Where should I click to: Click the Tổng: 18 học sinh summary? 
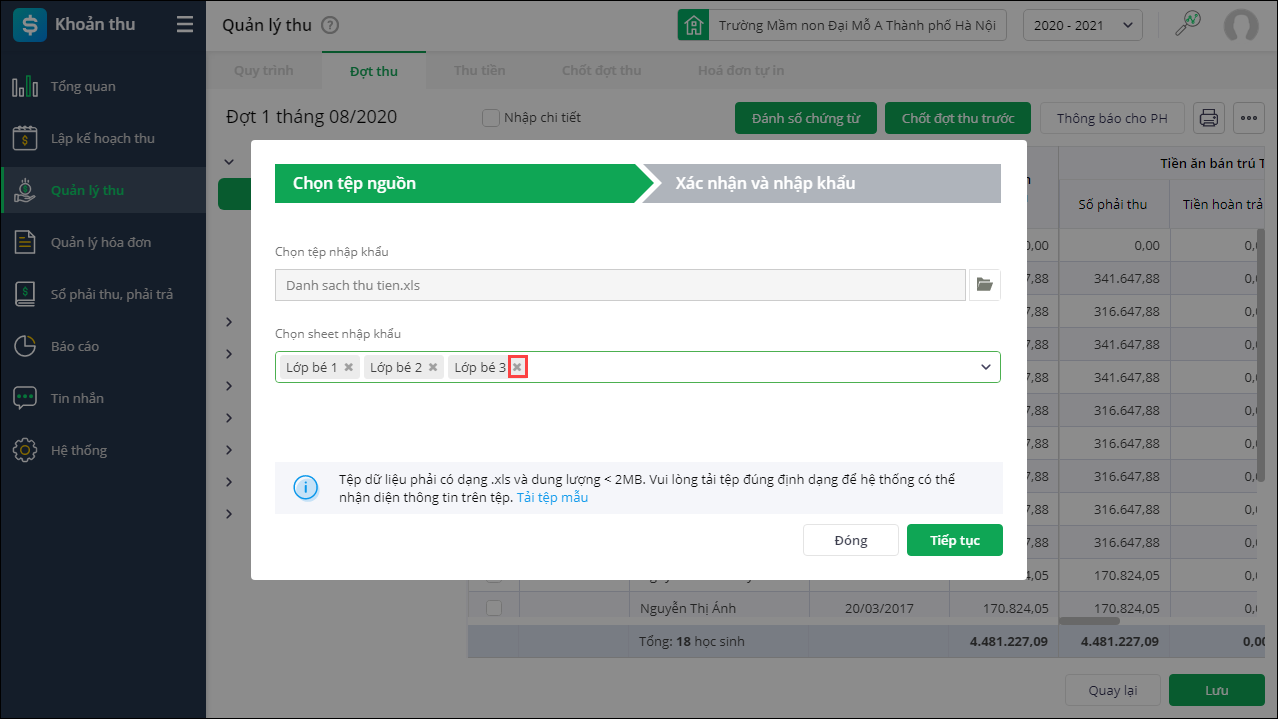click(692, 641)
